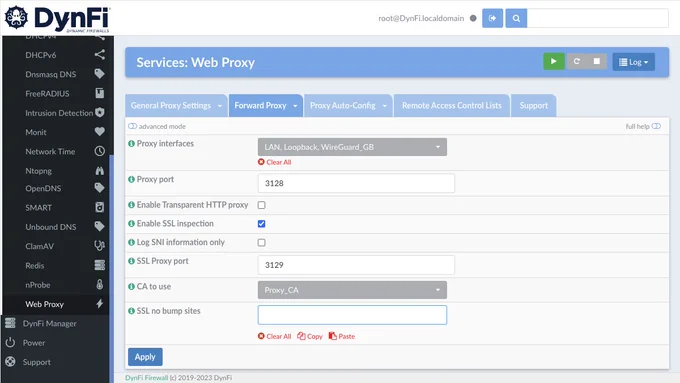The width and height of the screenshot is (680, 383).
Task: Switch to Remote Access Control Lists tab
Action: (x=451, y=105)
